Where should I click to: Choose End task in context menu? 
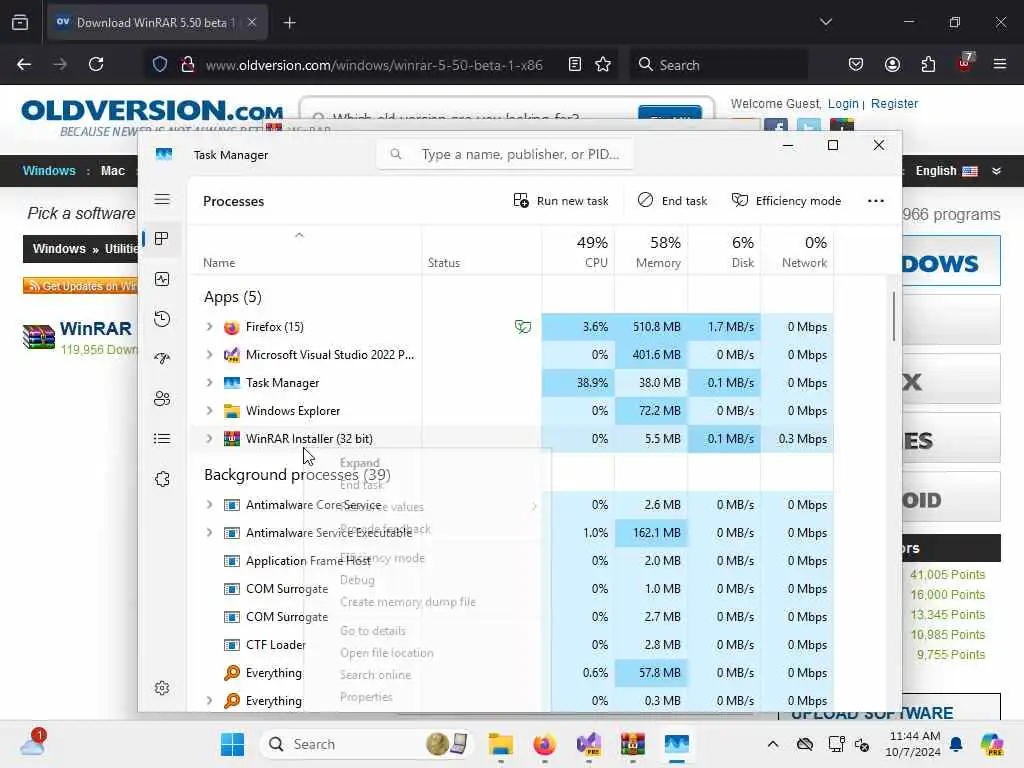coord(361,485)
